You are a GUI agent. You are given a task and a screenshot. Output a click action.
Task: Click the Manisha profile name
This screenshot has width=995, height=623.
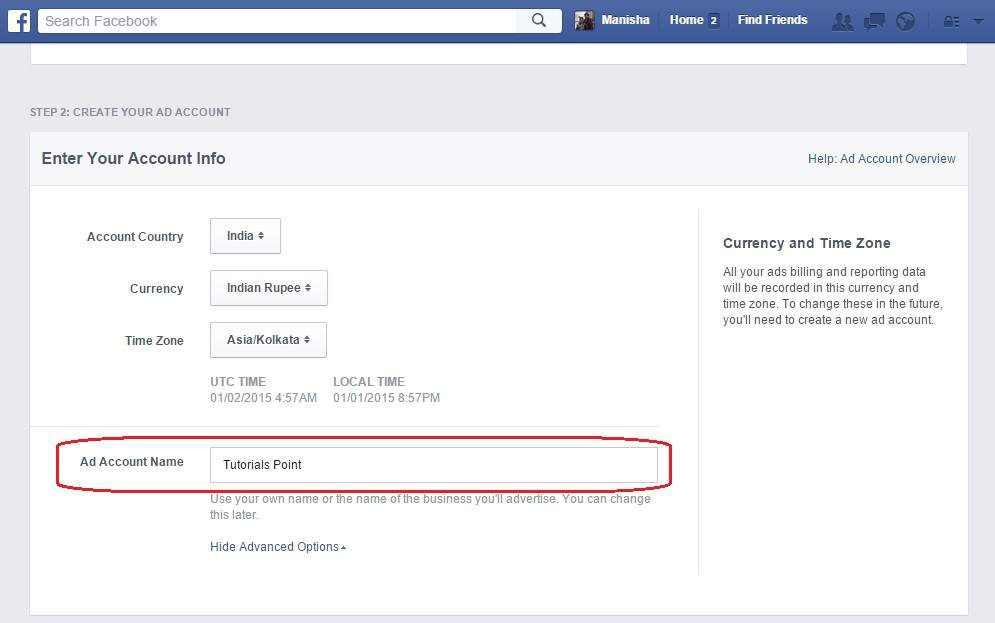tap(624, 19)
